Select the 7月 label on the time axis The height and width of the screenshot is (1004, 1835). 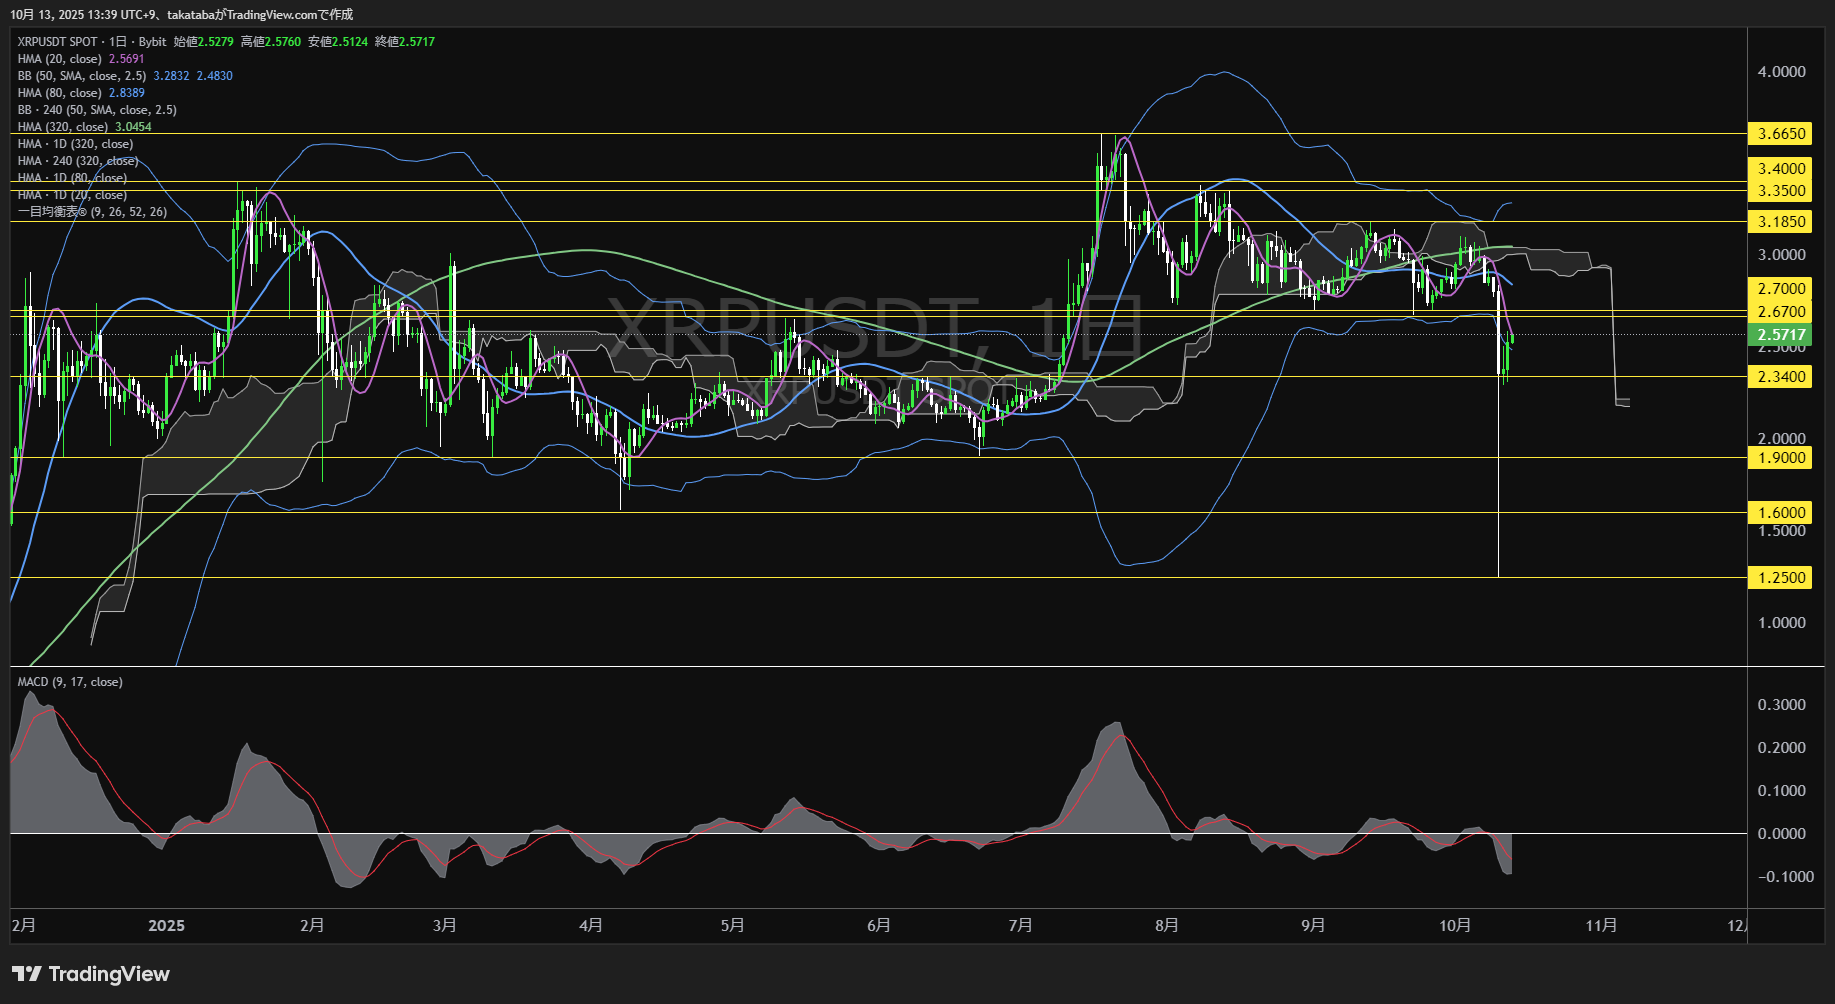(1021, 926)
